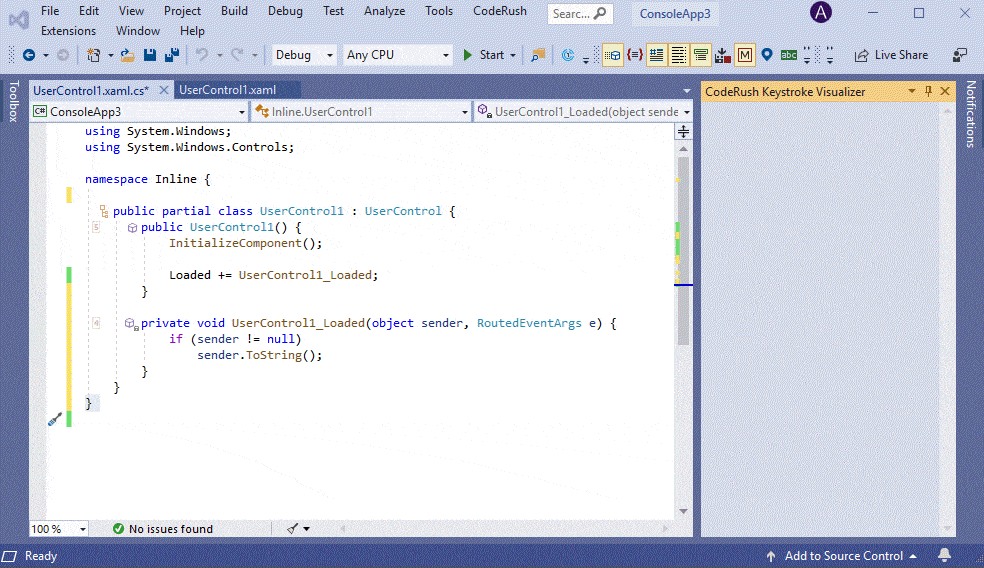Screen dimensions: 984x568
Task: Click the code cleanup broom icon
Action: click(x=293, y=529)
